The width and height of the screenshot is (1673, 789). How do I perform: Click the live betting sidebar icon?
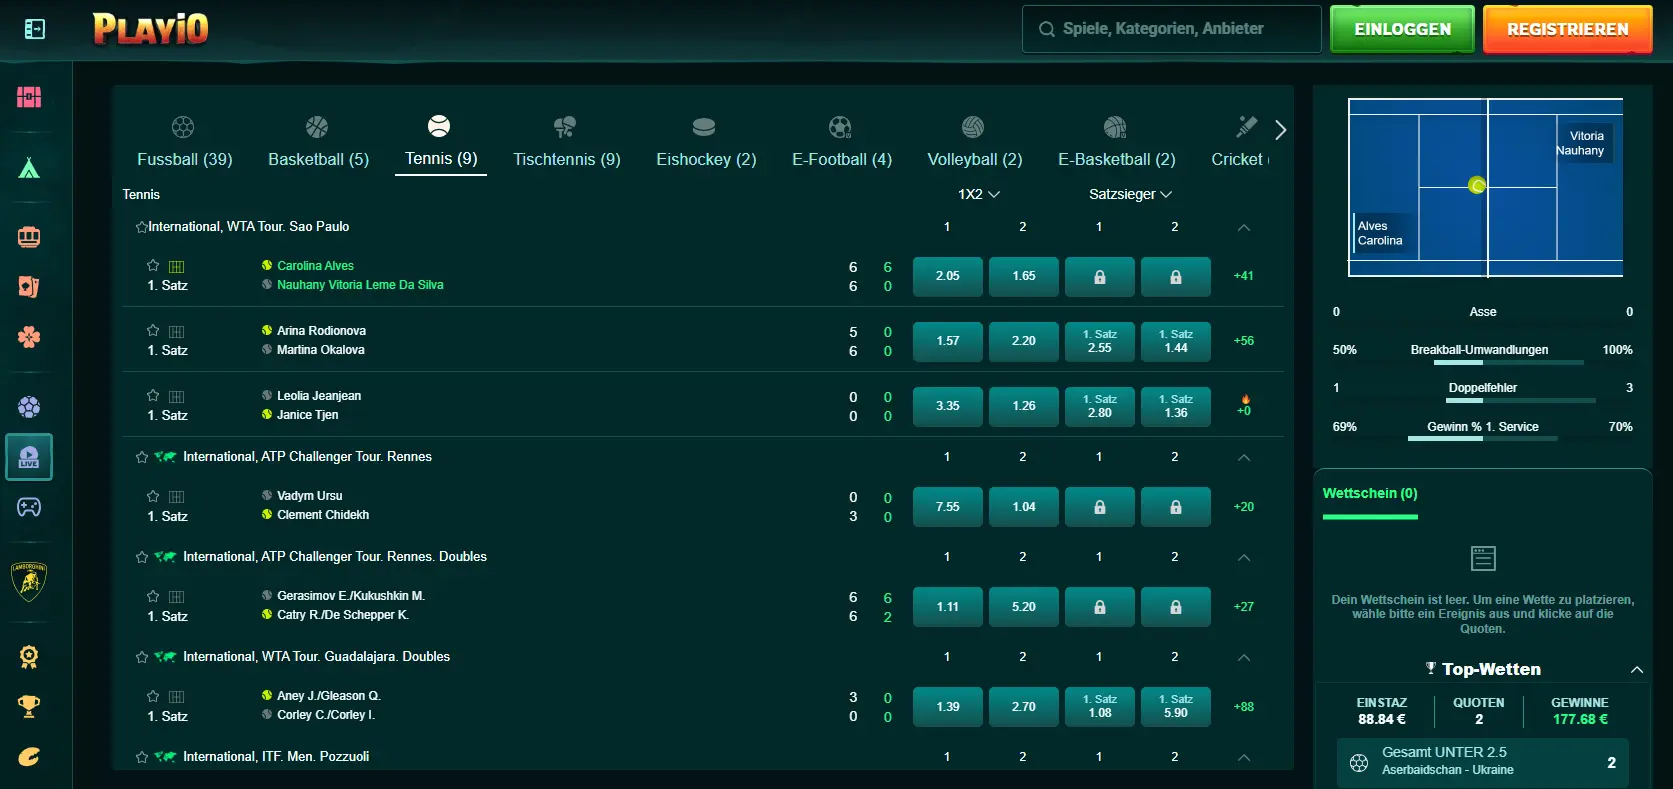coord(29,457)
